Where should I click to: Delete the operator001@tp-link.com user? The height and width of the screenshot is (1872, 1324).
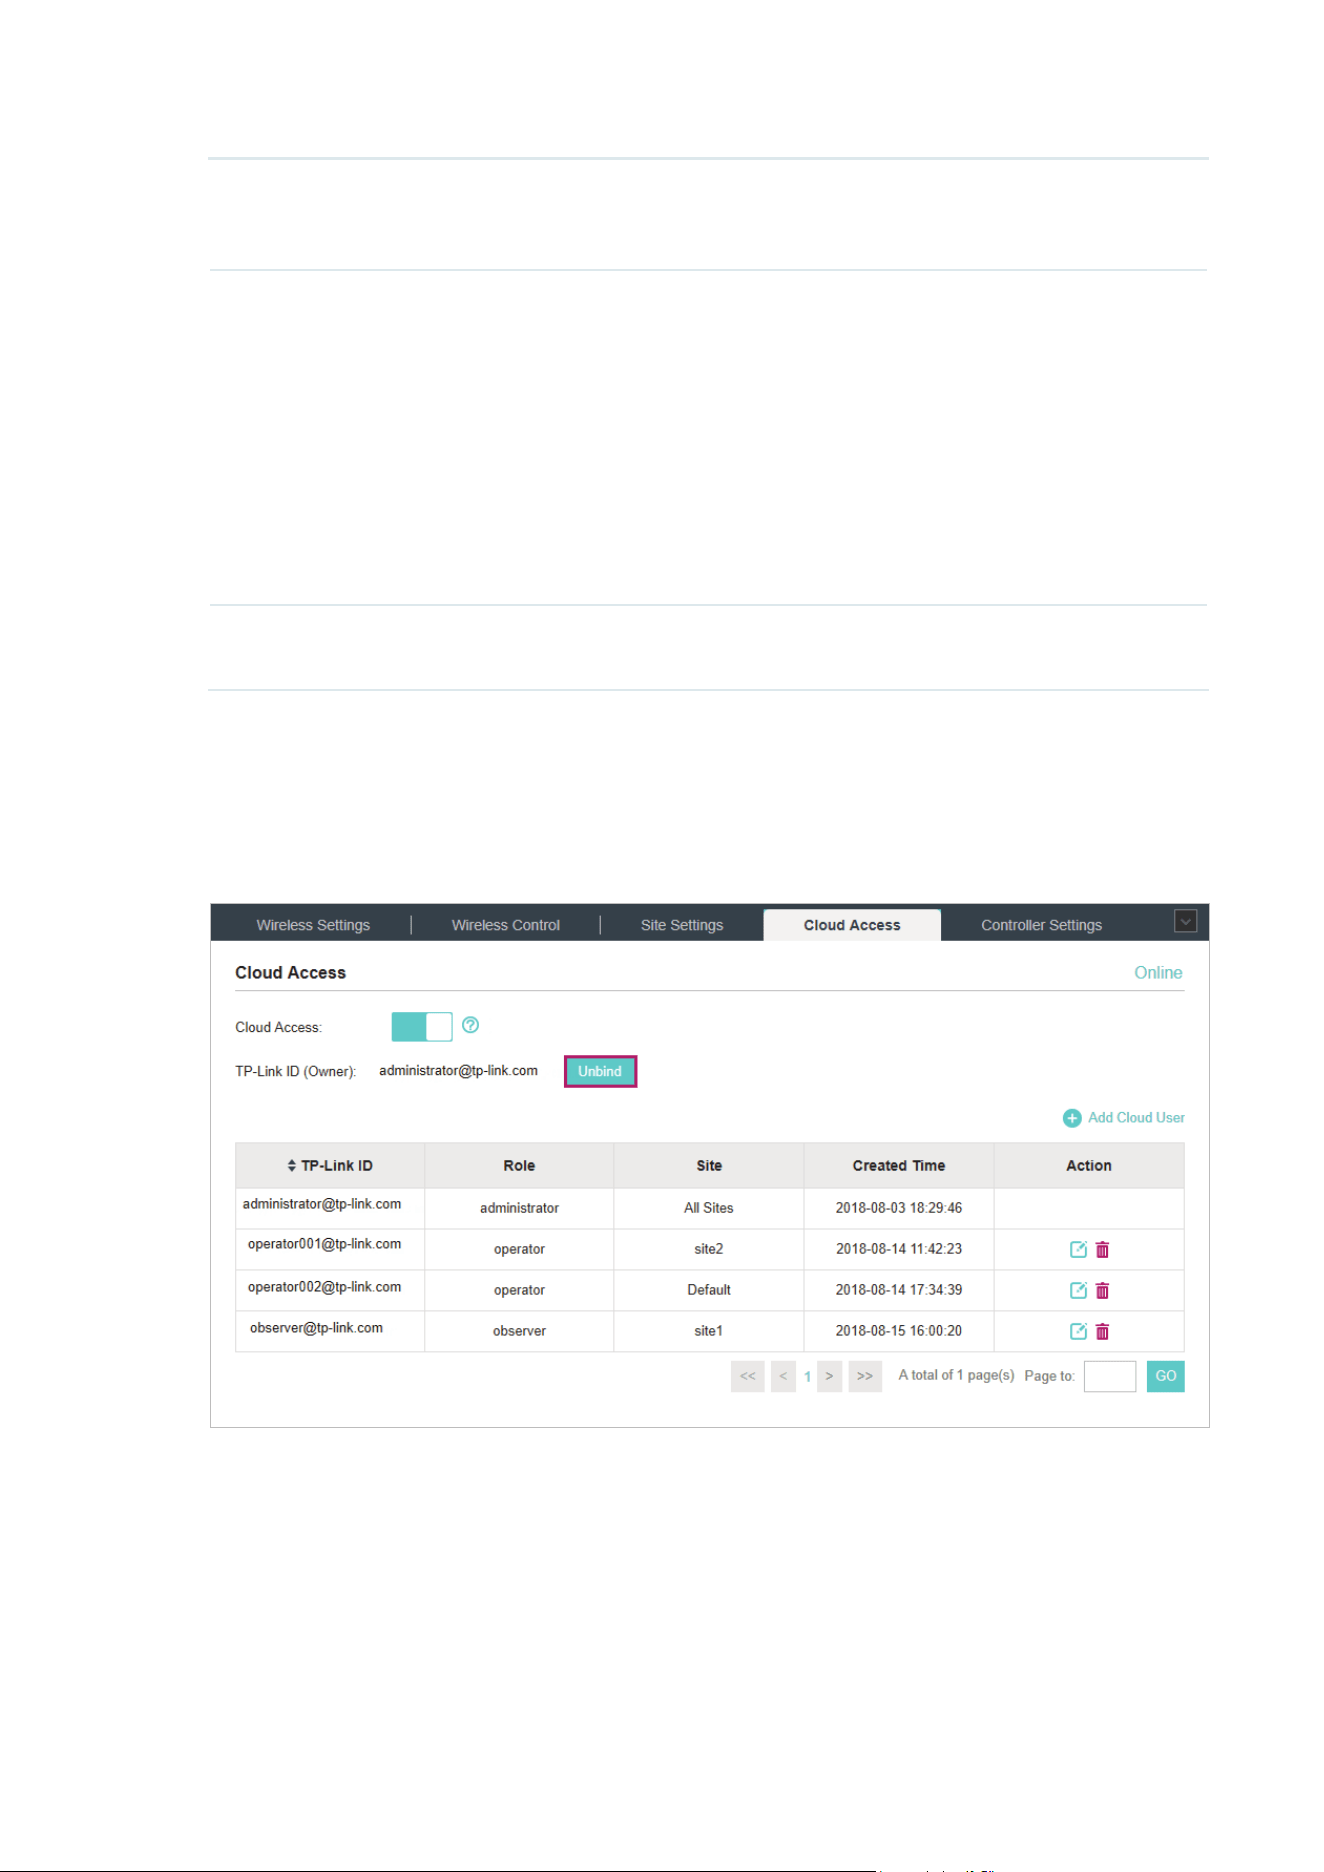click(1102, 1249)
